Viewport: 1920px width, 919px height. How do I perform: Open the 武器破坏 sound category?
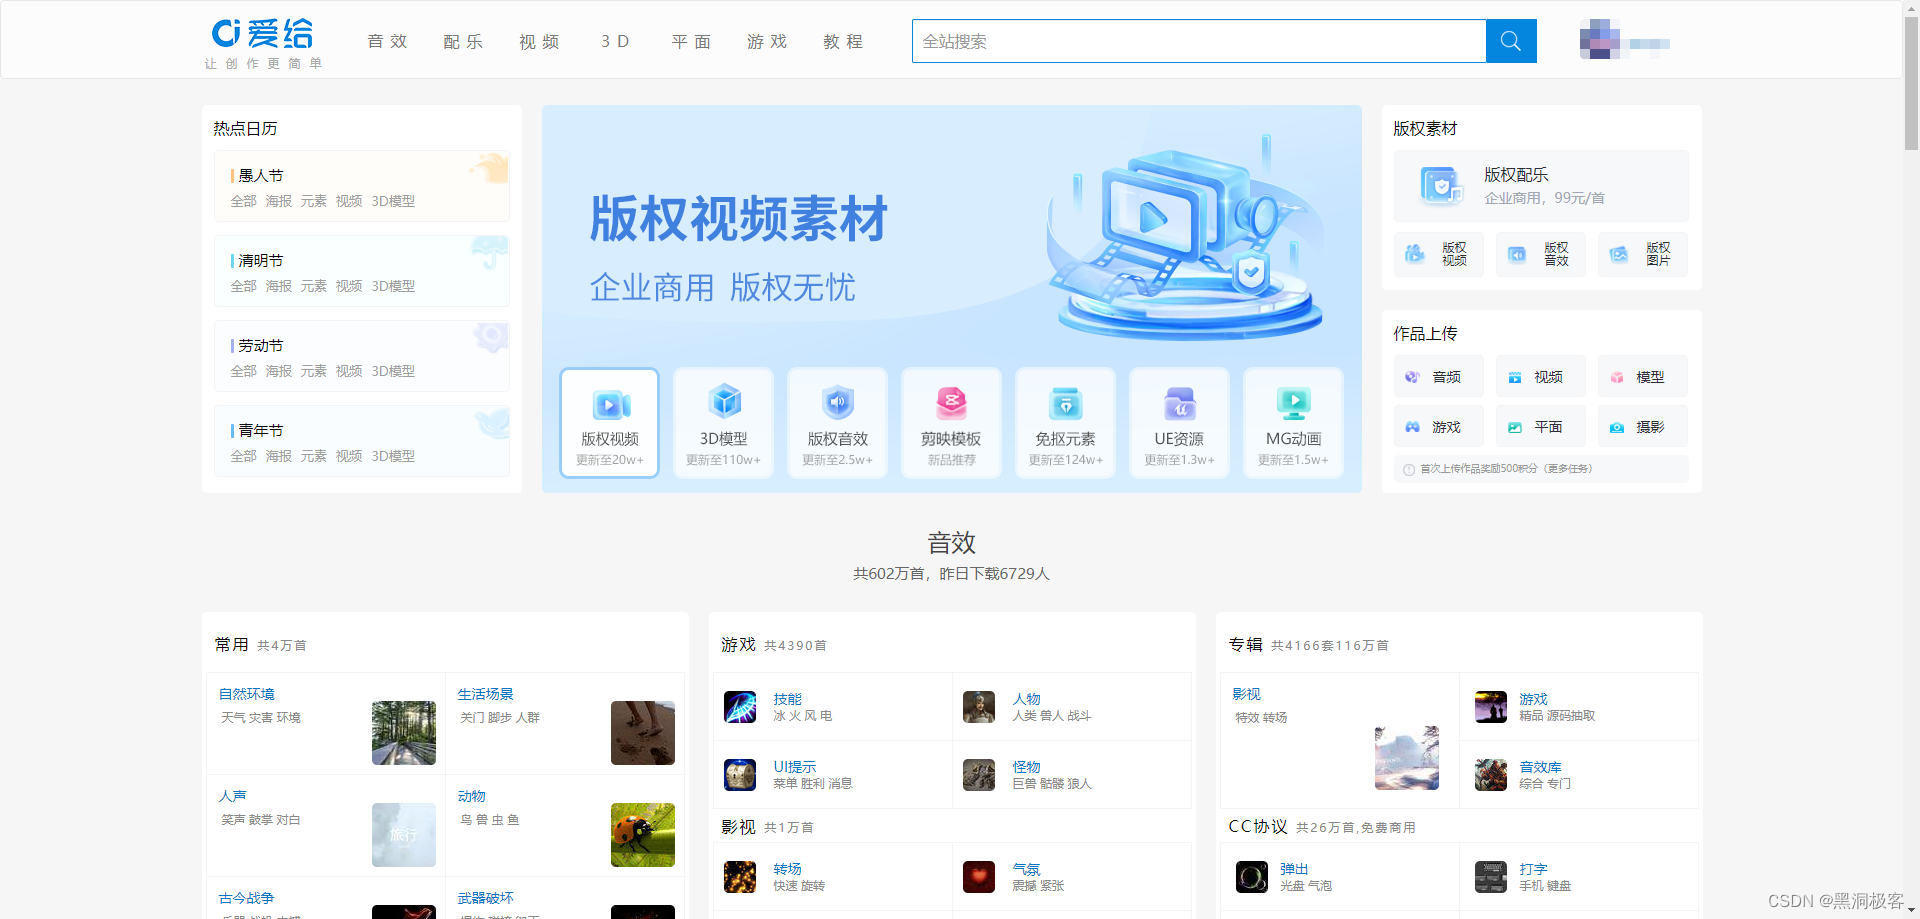pos(486,898)
